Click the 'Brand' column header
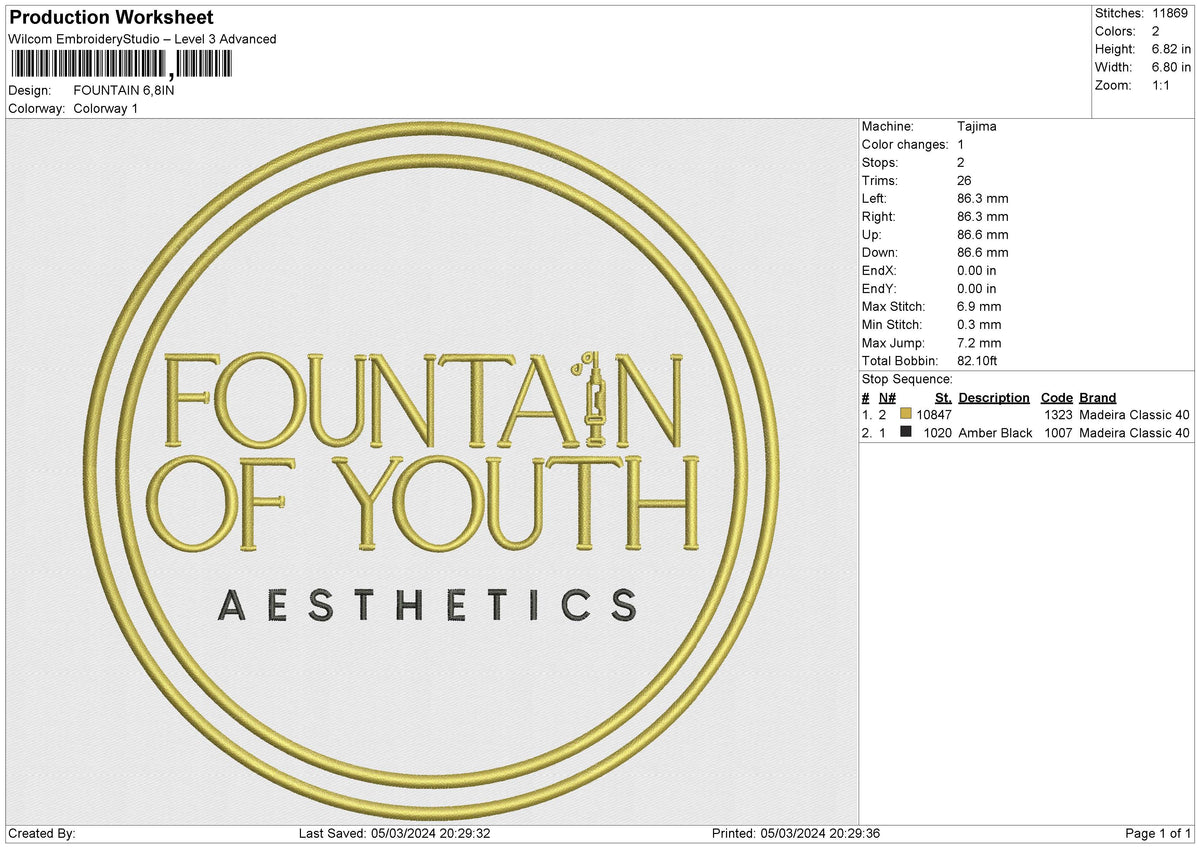 tap(1098, 397)
